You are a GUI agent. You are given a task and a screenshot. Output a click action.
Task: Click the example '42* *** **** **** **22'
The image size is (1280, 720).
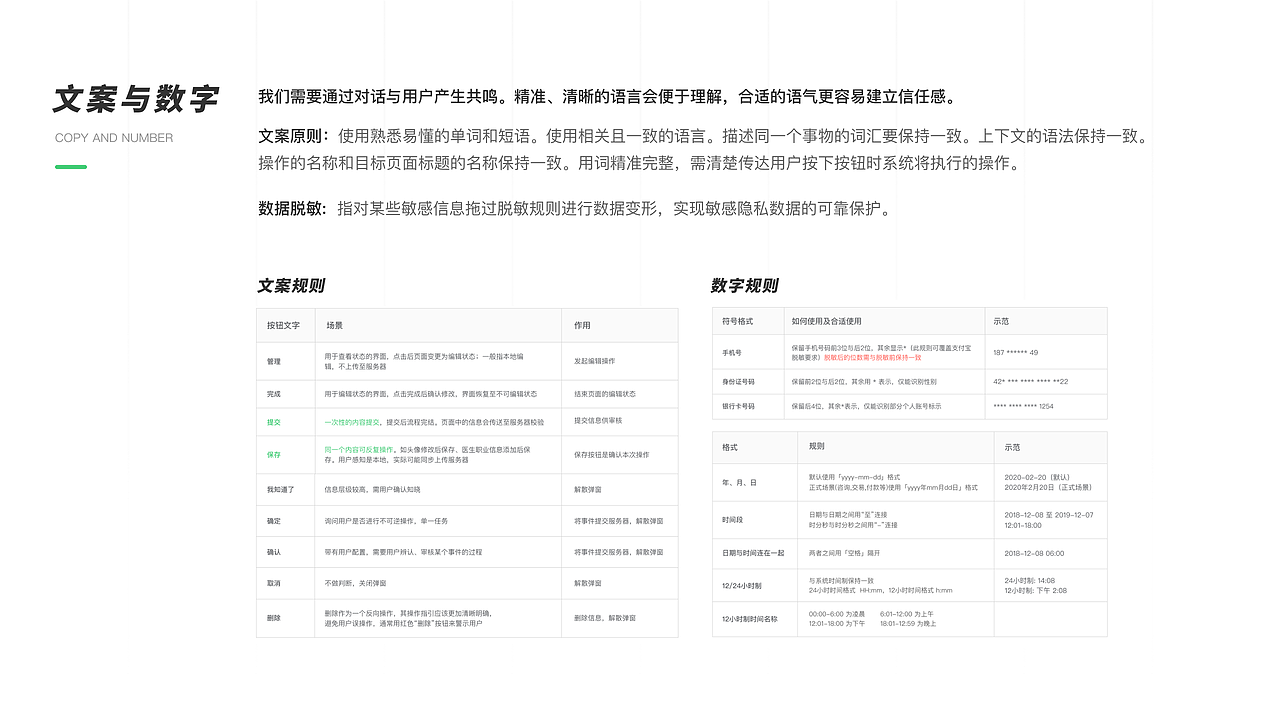pos(1030,382)
